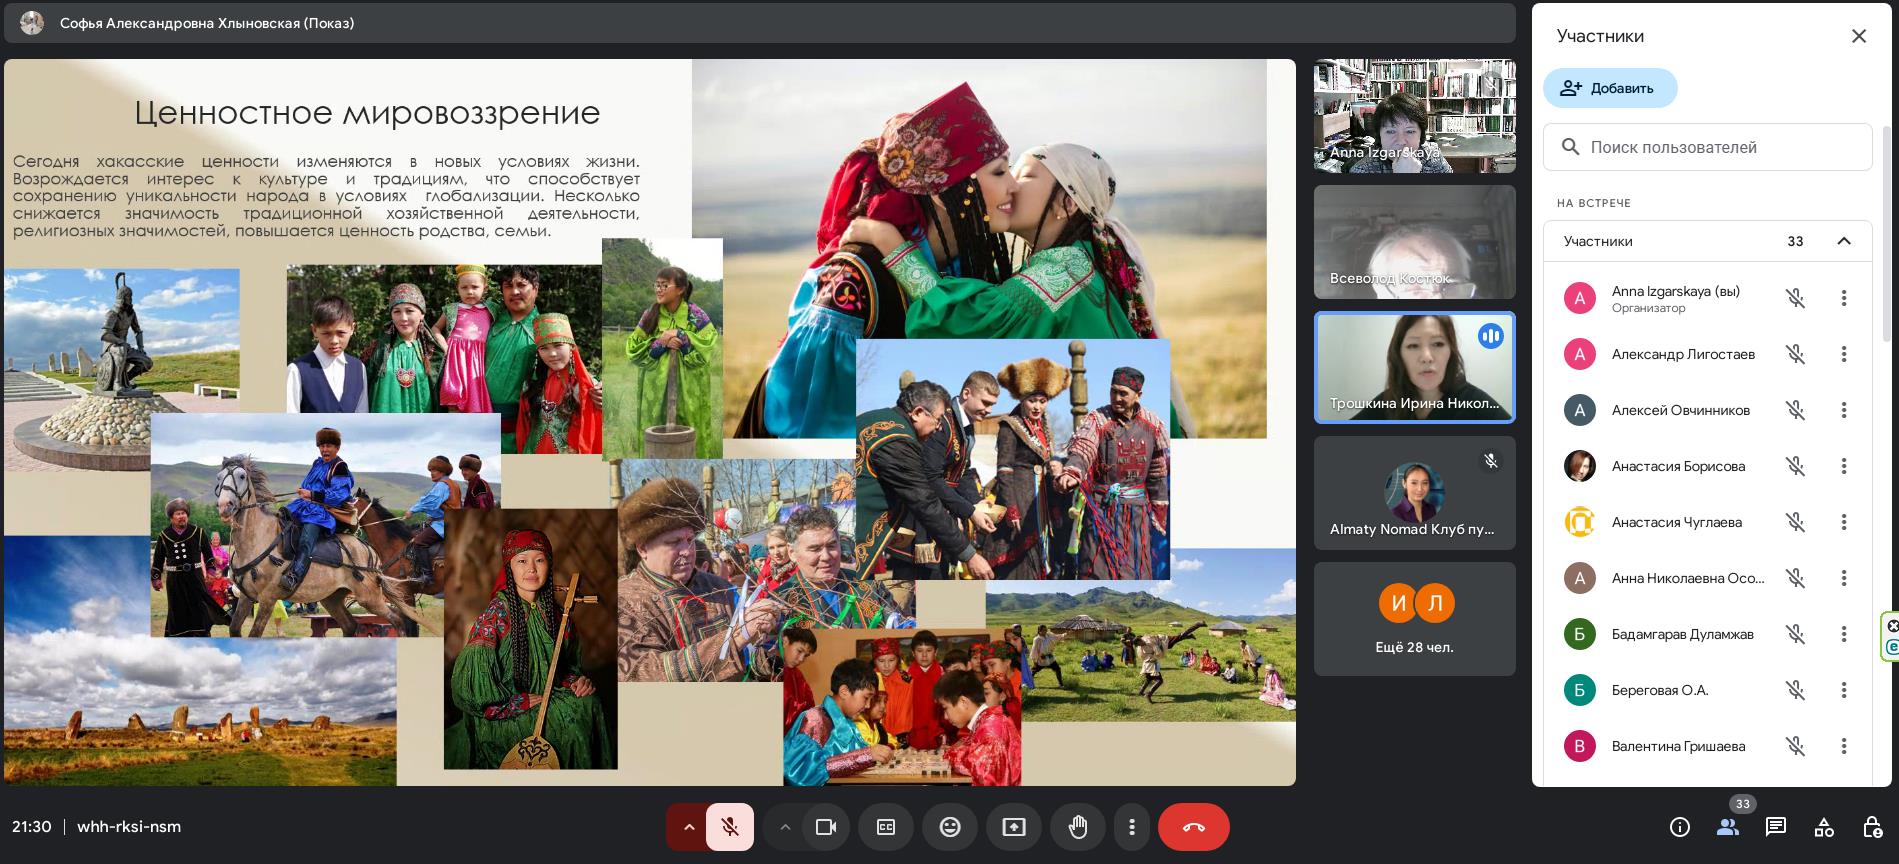This screenshot has width=1899, height=864.
Task: Select Трошкина Ирина video tile
Action: [1414, 367]
